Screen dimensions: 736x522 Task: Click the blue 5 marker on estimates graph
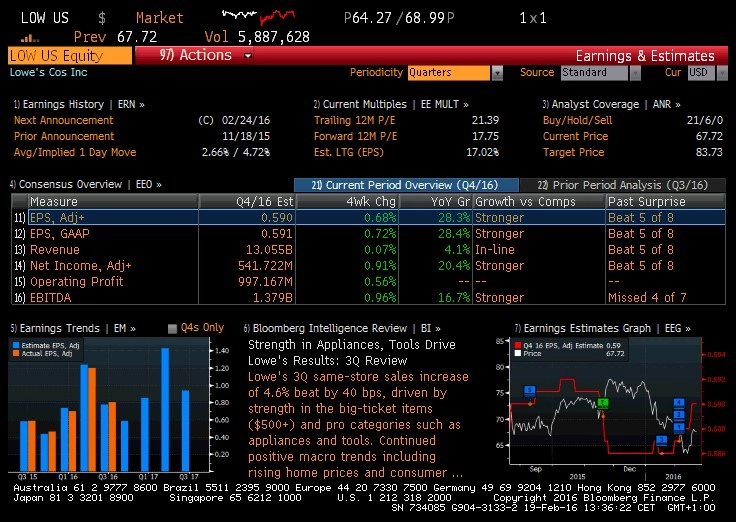tap(529, 390)
